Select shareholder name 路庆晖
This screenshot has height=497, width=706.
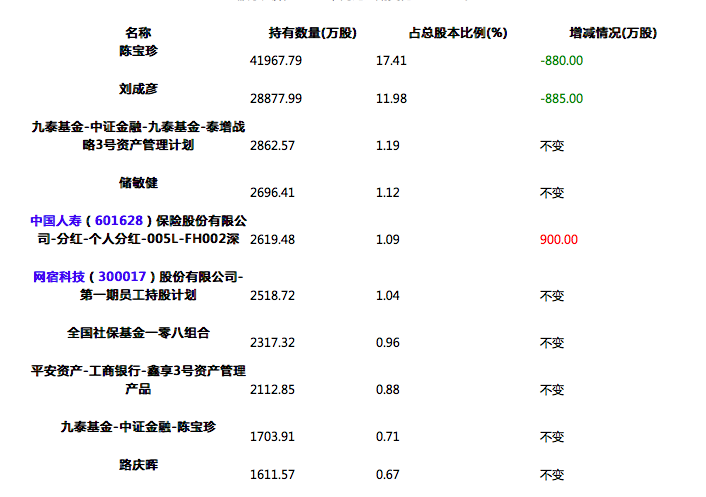(x=138, y=465)
